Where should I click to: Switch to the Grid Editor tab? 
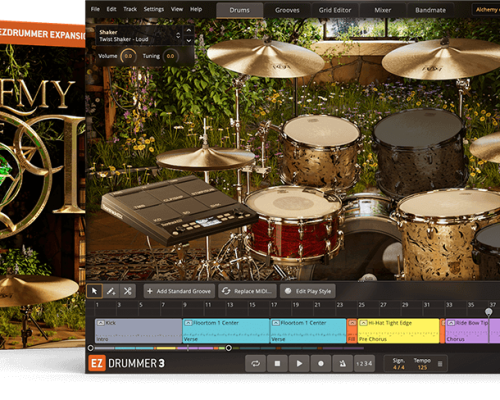pos(335,10)
